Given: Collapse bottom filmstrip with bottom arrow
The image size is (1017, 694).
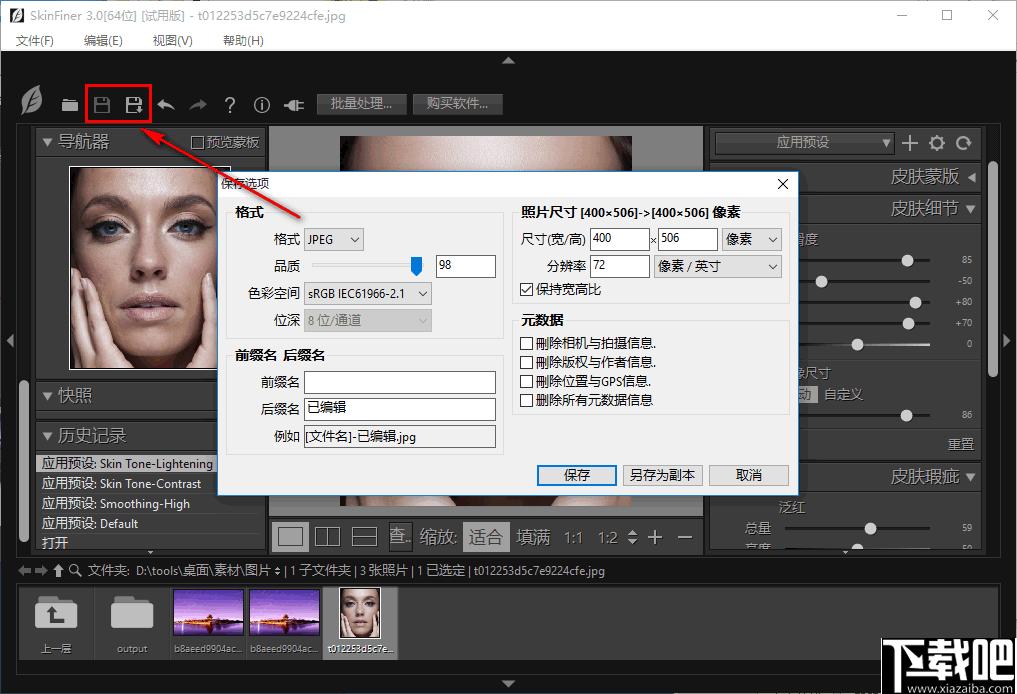Looking at the screenshot, I should tap(508, 683).
